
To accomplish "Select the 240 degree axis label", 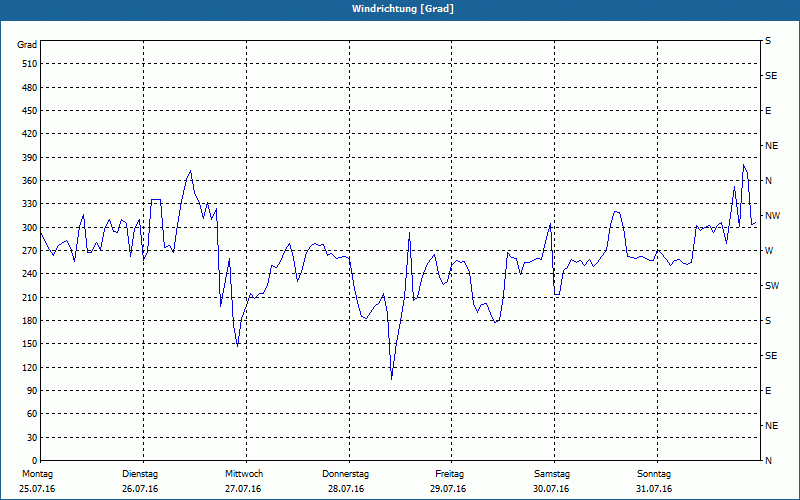I will coord(30,274).
